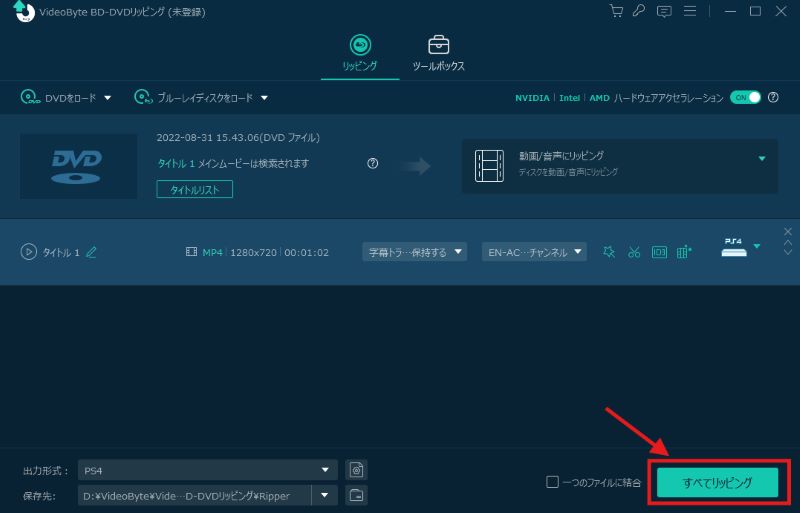
Task: Open the hamburger menu in title bar
Action: coord(690,11)
